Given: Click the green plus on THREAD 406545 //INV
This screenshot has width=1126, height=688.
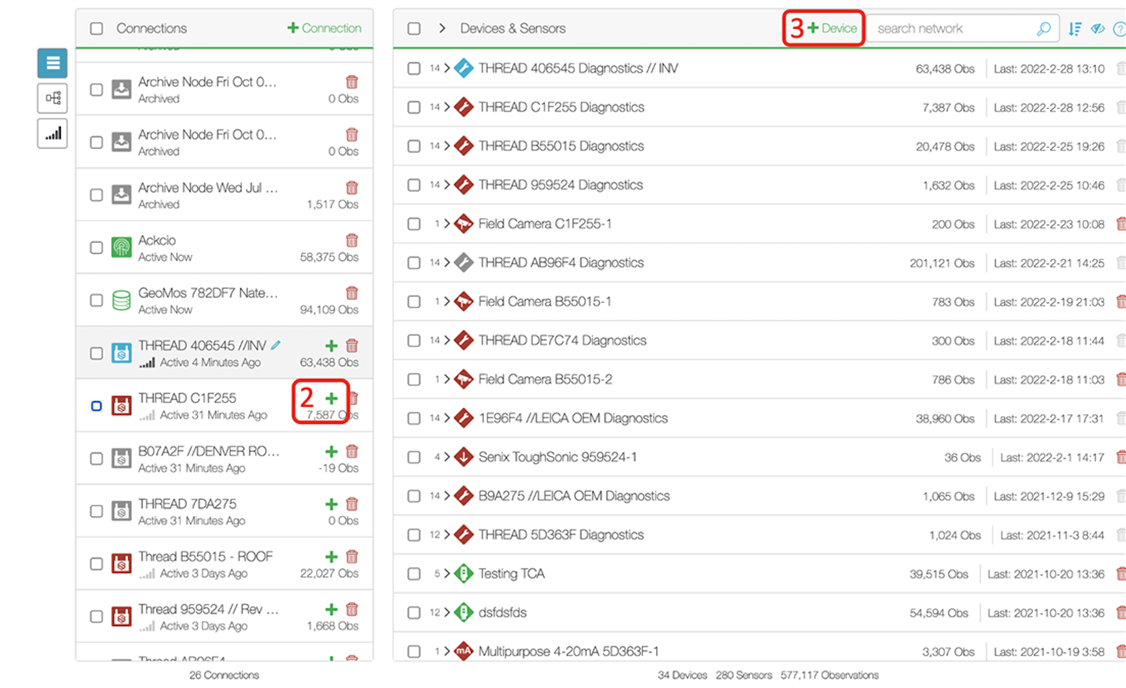Looking at the screenshot, I should [331, 345].
